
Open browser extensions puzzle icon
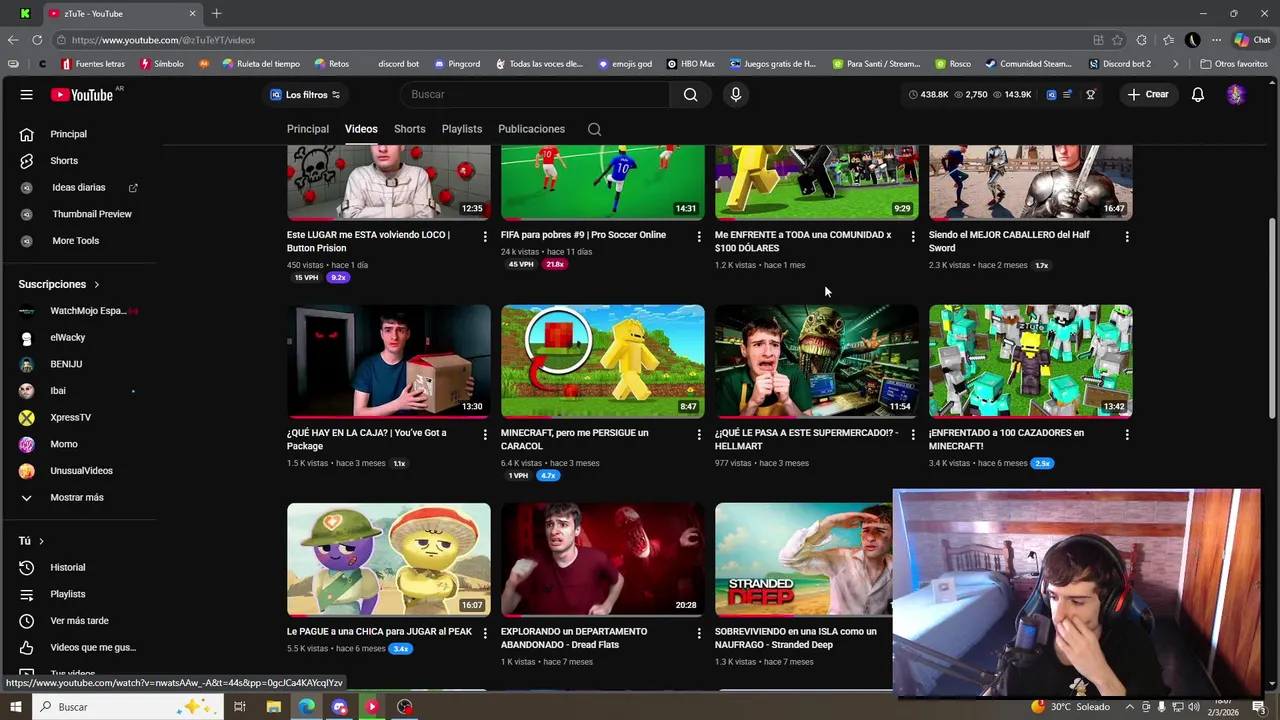[1142, 40]
